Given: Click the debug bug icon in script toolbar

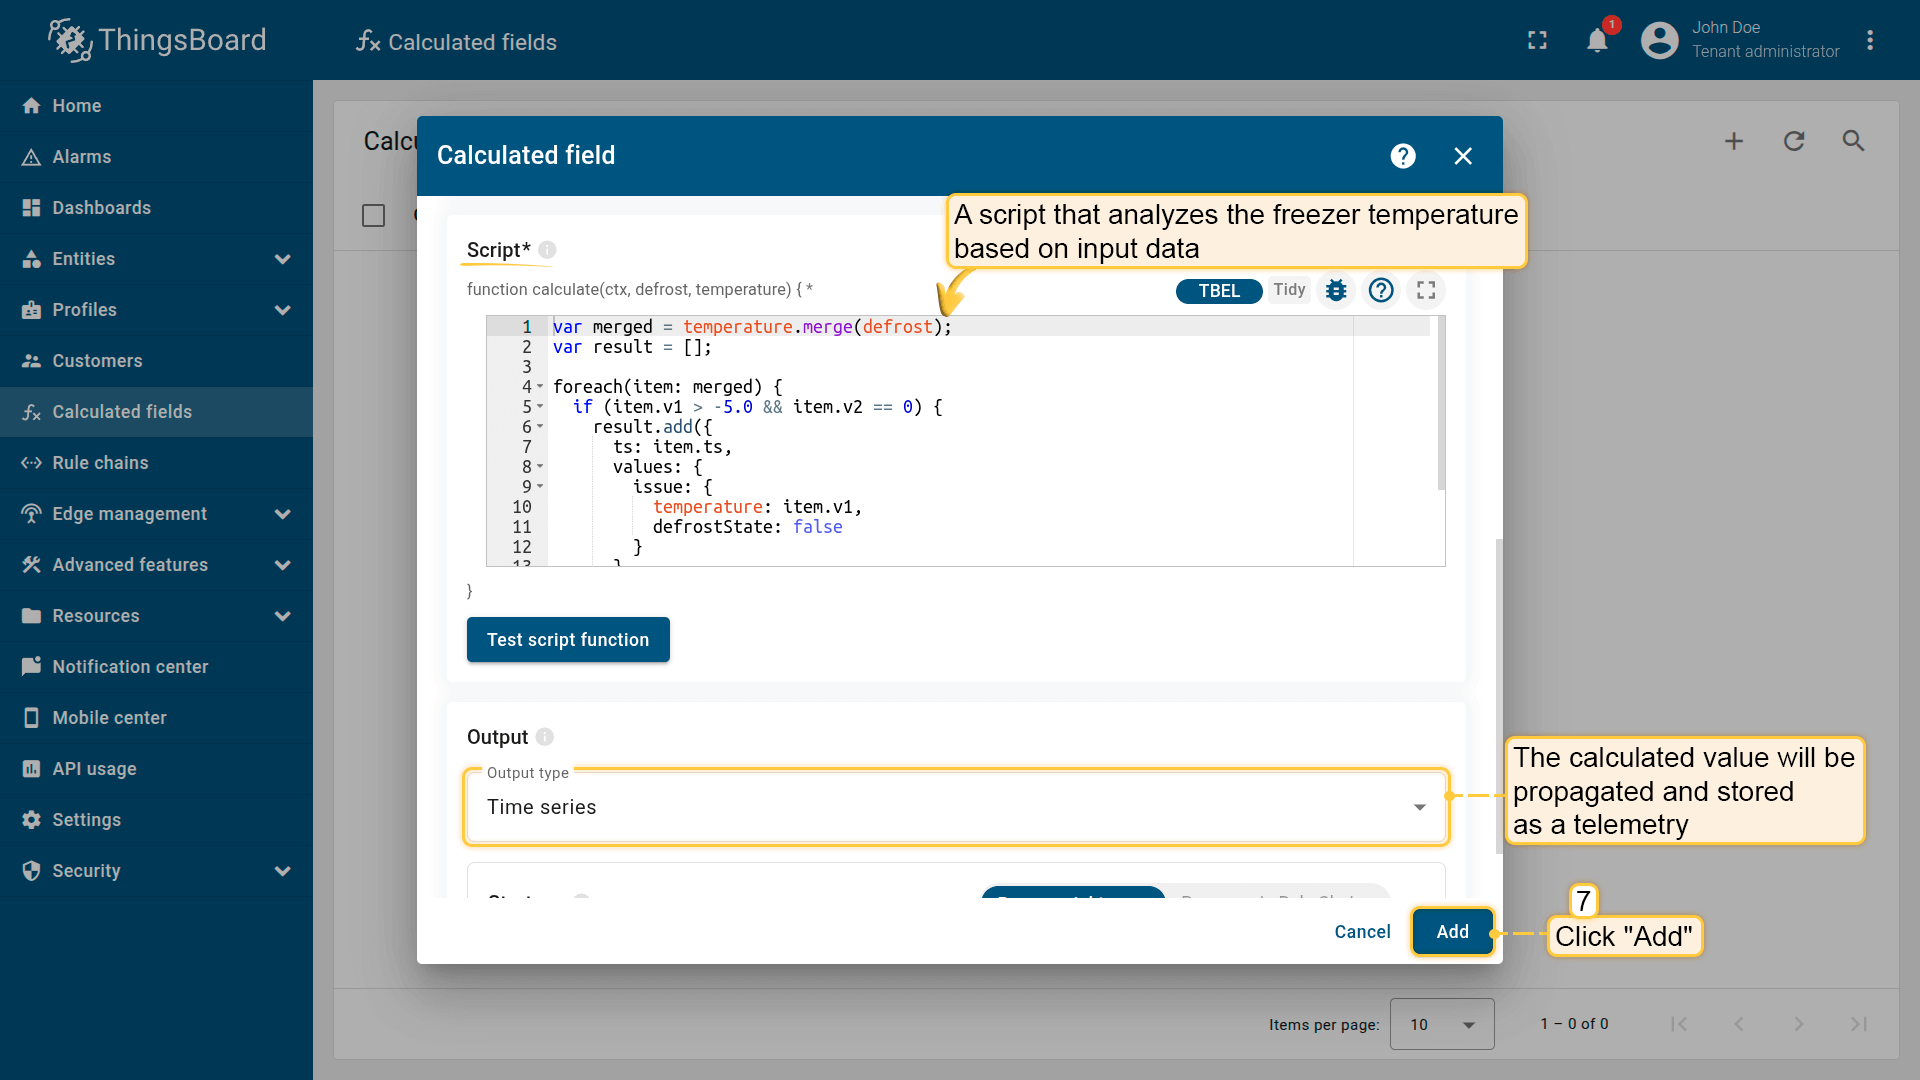Looking at the screenshot, I should (1336, 290).
